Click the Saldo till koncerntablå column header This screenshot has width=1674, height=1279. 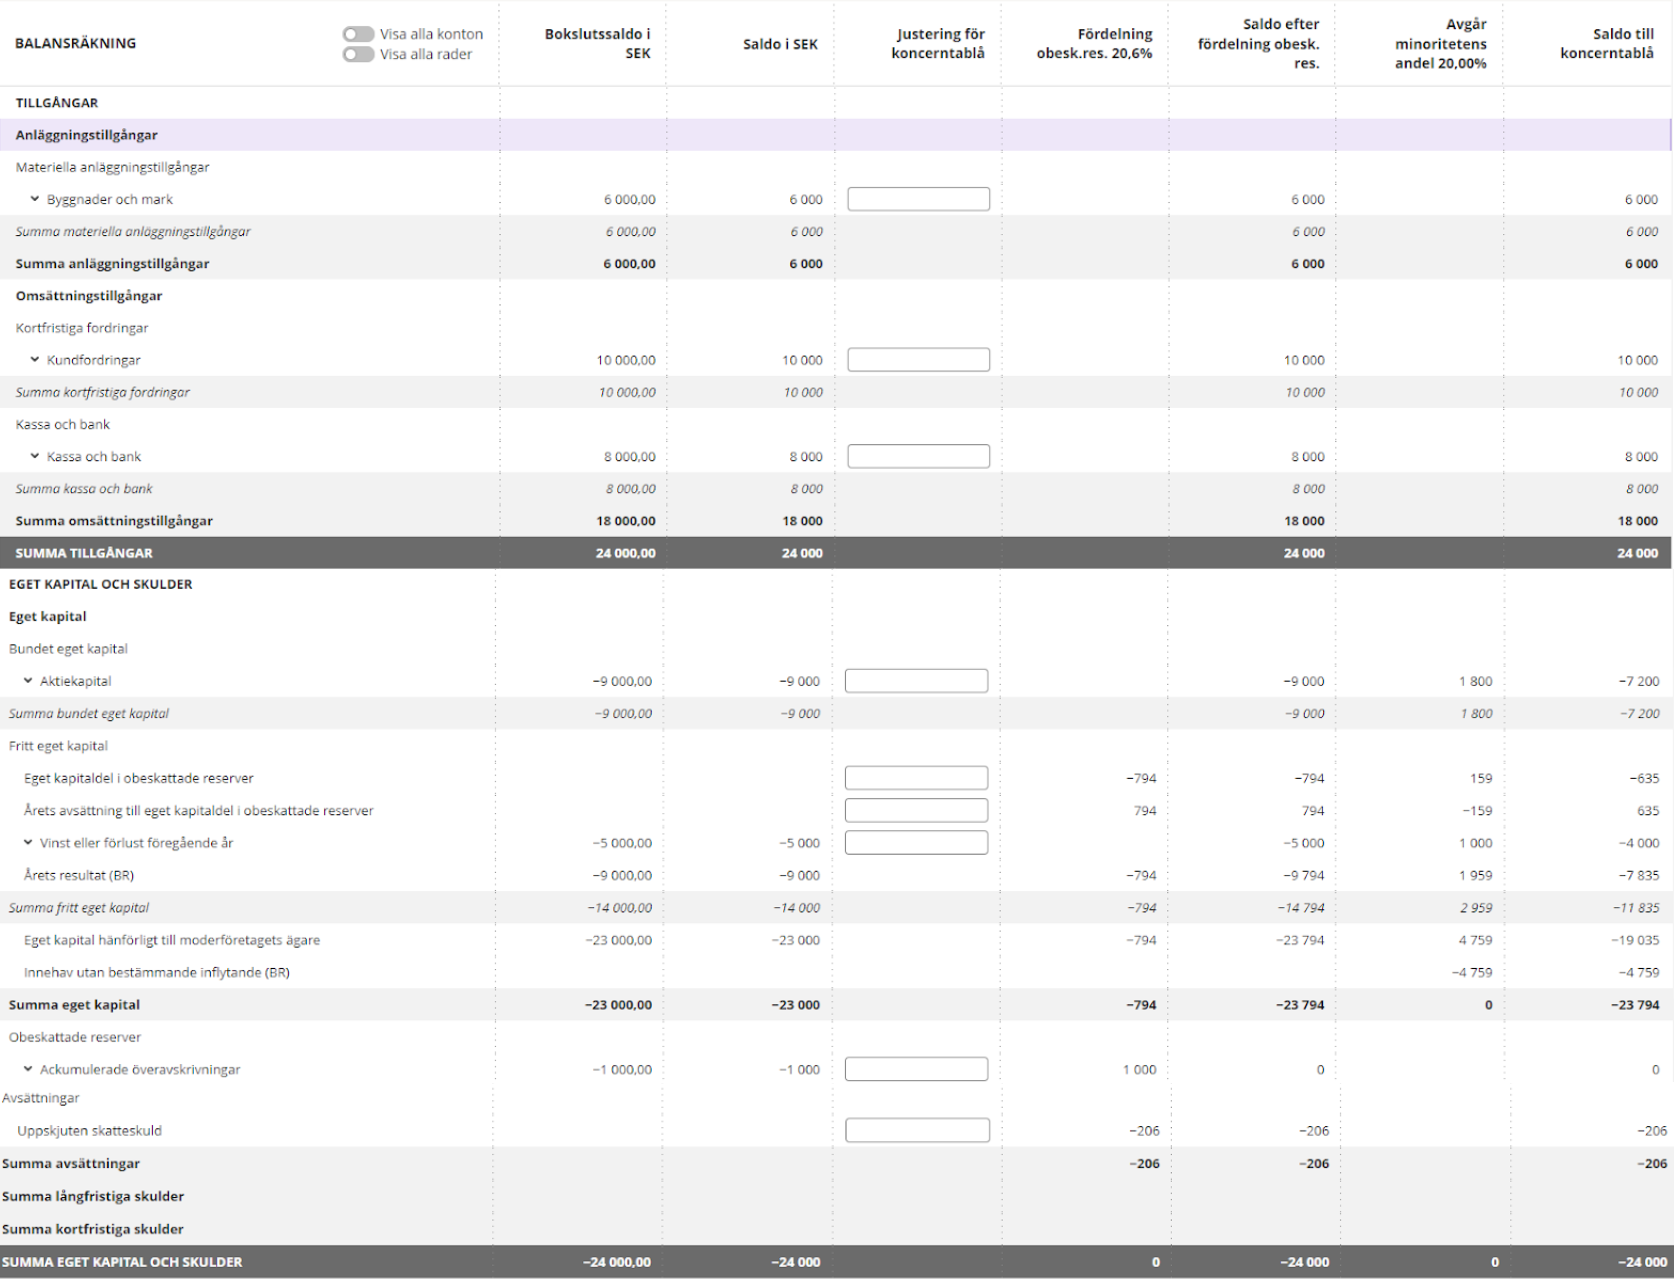coord(1606,43)
